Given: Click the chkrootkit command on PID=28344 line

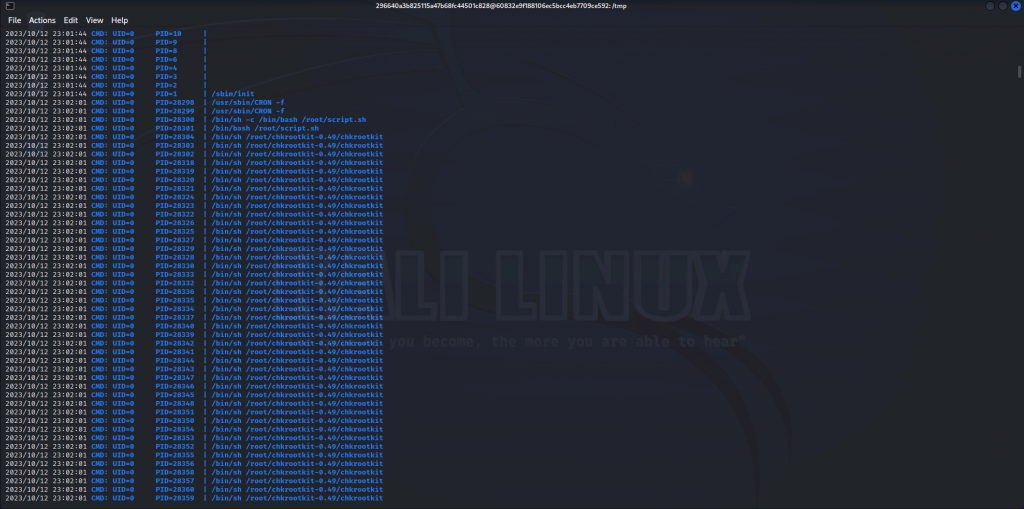Looking at the screenshot, I should coord(297,360).
